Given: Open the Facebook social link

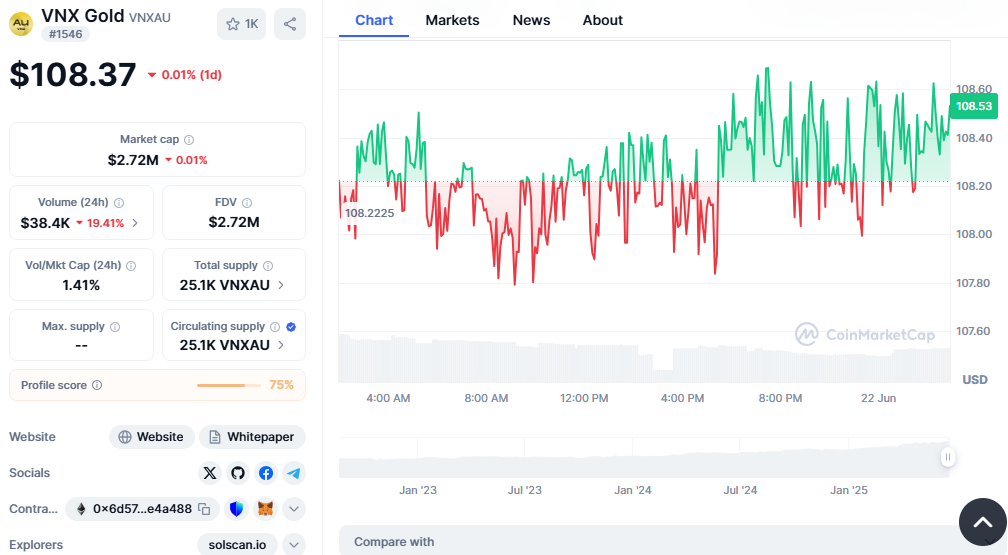Looking at the screenshot, I should pyautogui.click(x=266, y=473).
